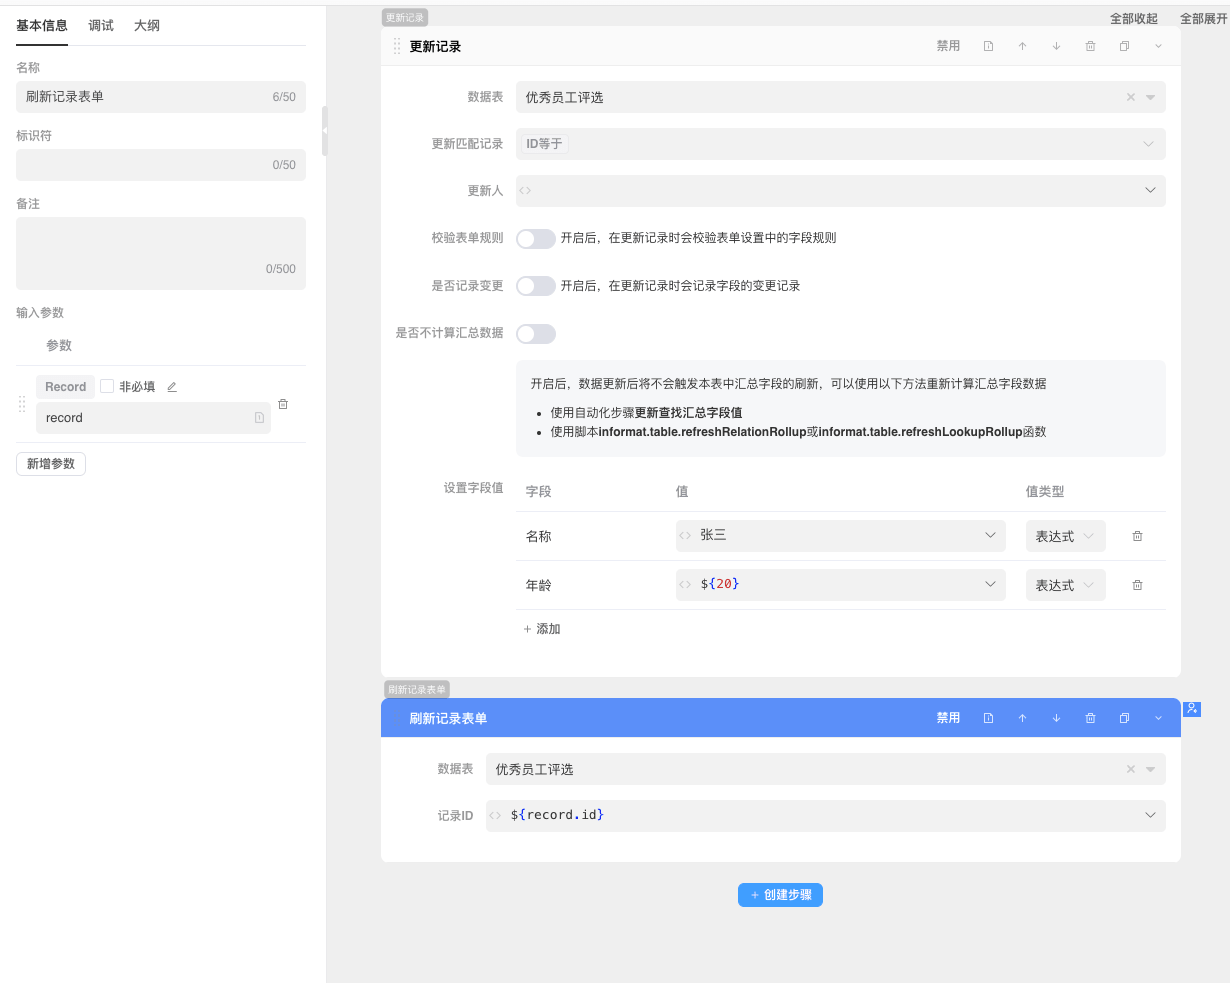
Task: Click the 创建步骤 button
Action: tap(780, 895)
